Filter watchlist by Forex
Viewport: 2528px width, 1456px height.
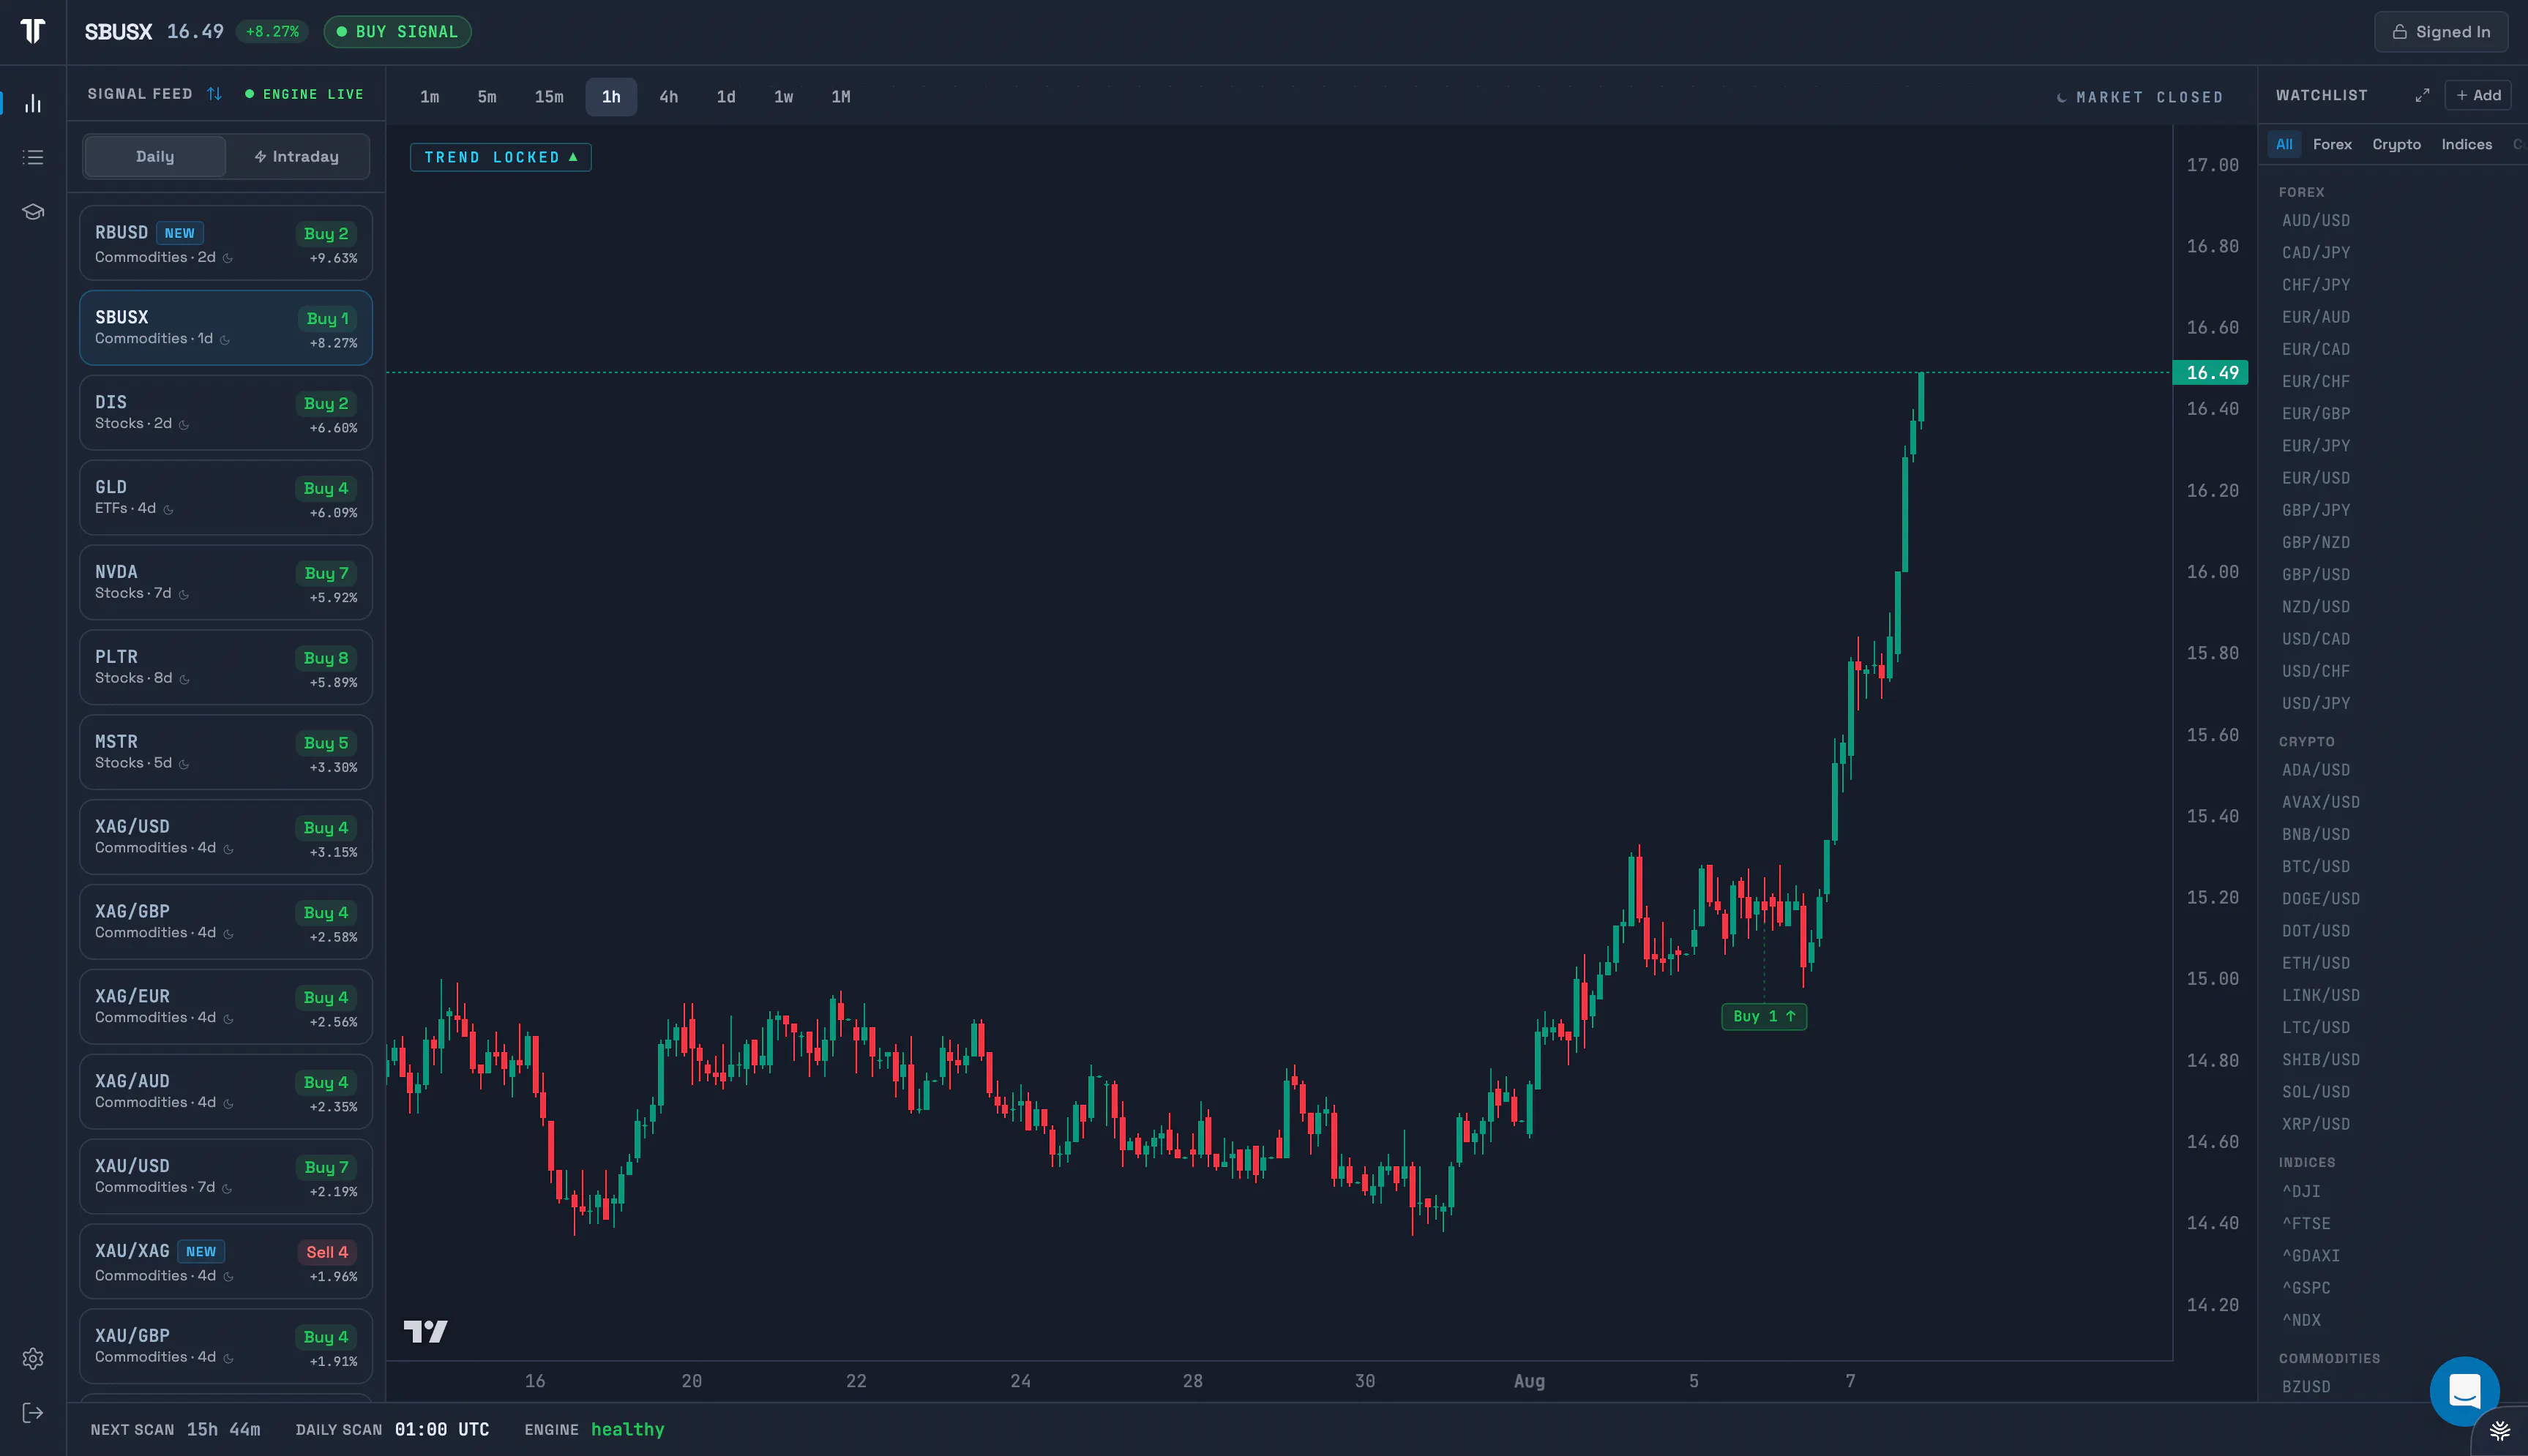(x=2332, y=144)
